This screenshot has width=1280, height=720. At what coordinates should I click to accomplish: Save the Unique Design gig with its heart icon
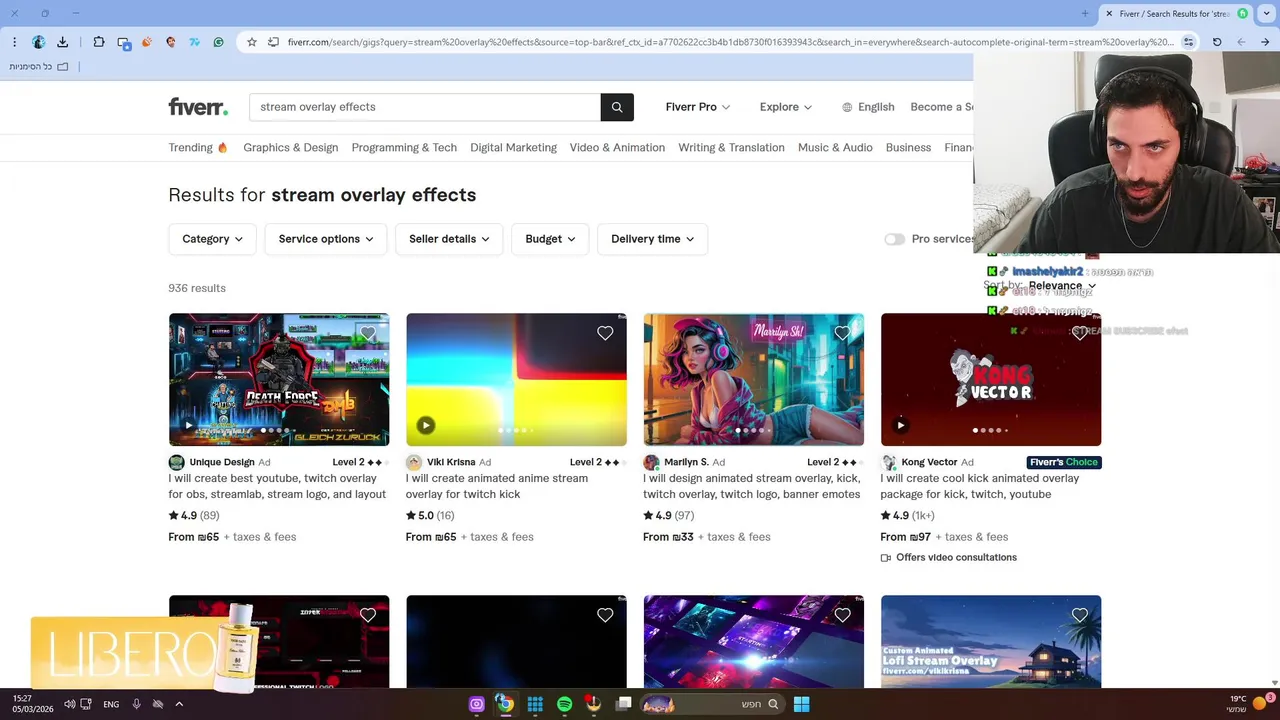(x=368, y=334)
